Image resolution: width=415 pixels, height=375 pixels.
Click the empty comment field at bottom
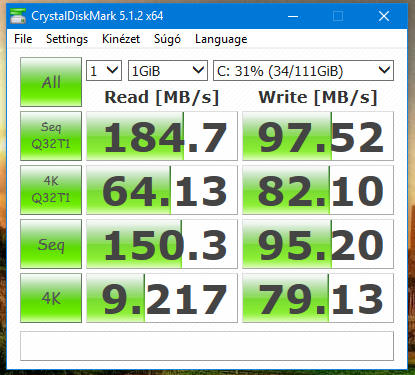(207, 346)
